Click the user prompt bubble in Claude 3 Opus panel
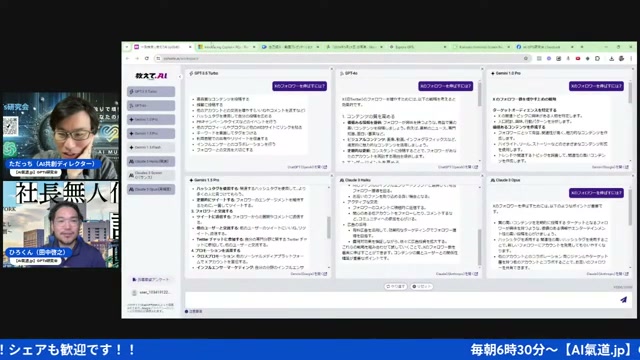The height and width of the screenshot is (360, 640). click(596, 193)
